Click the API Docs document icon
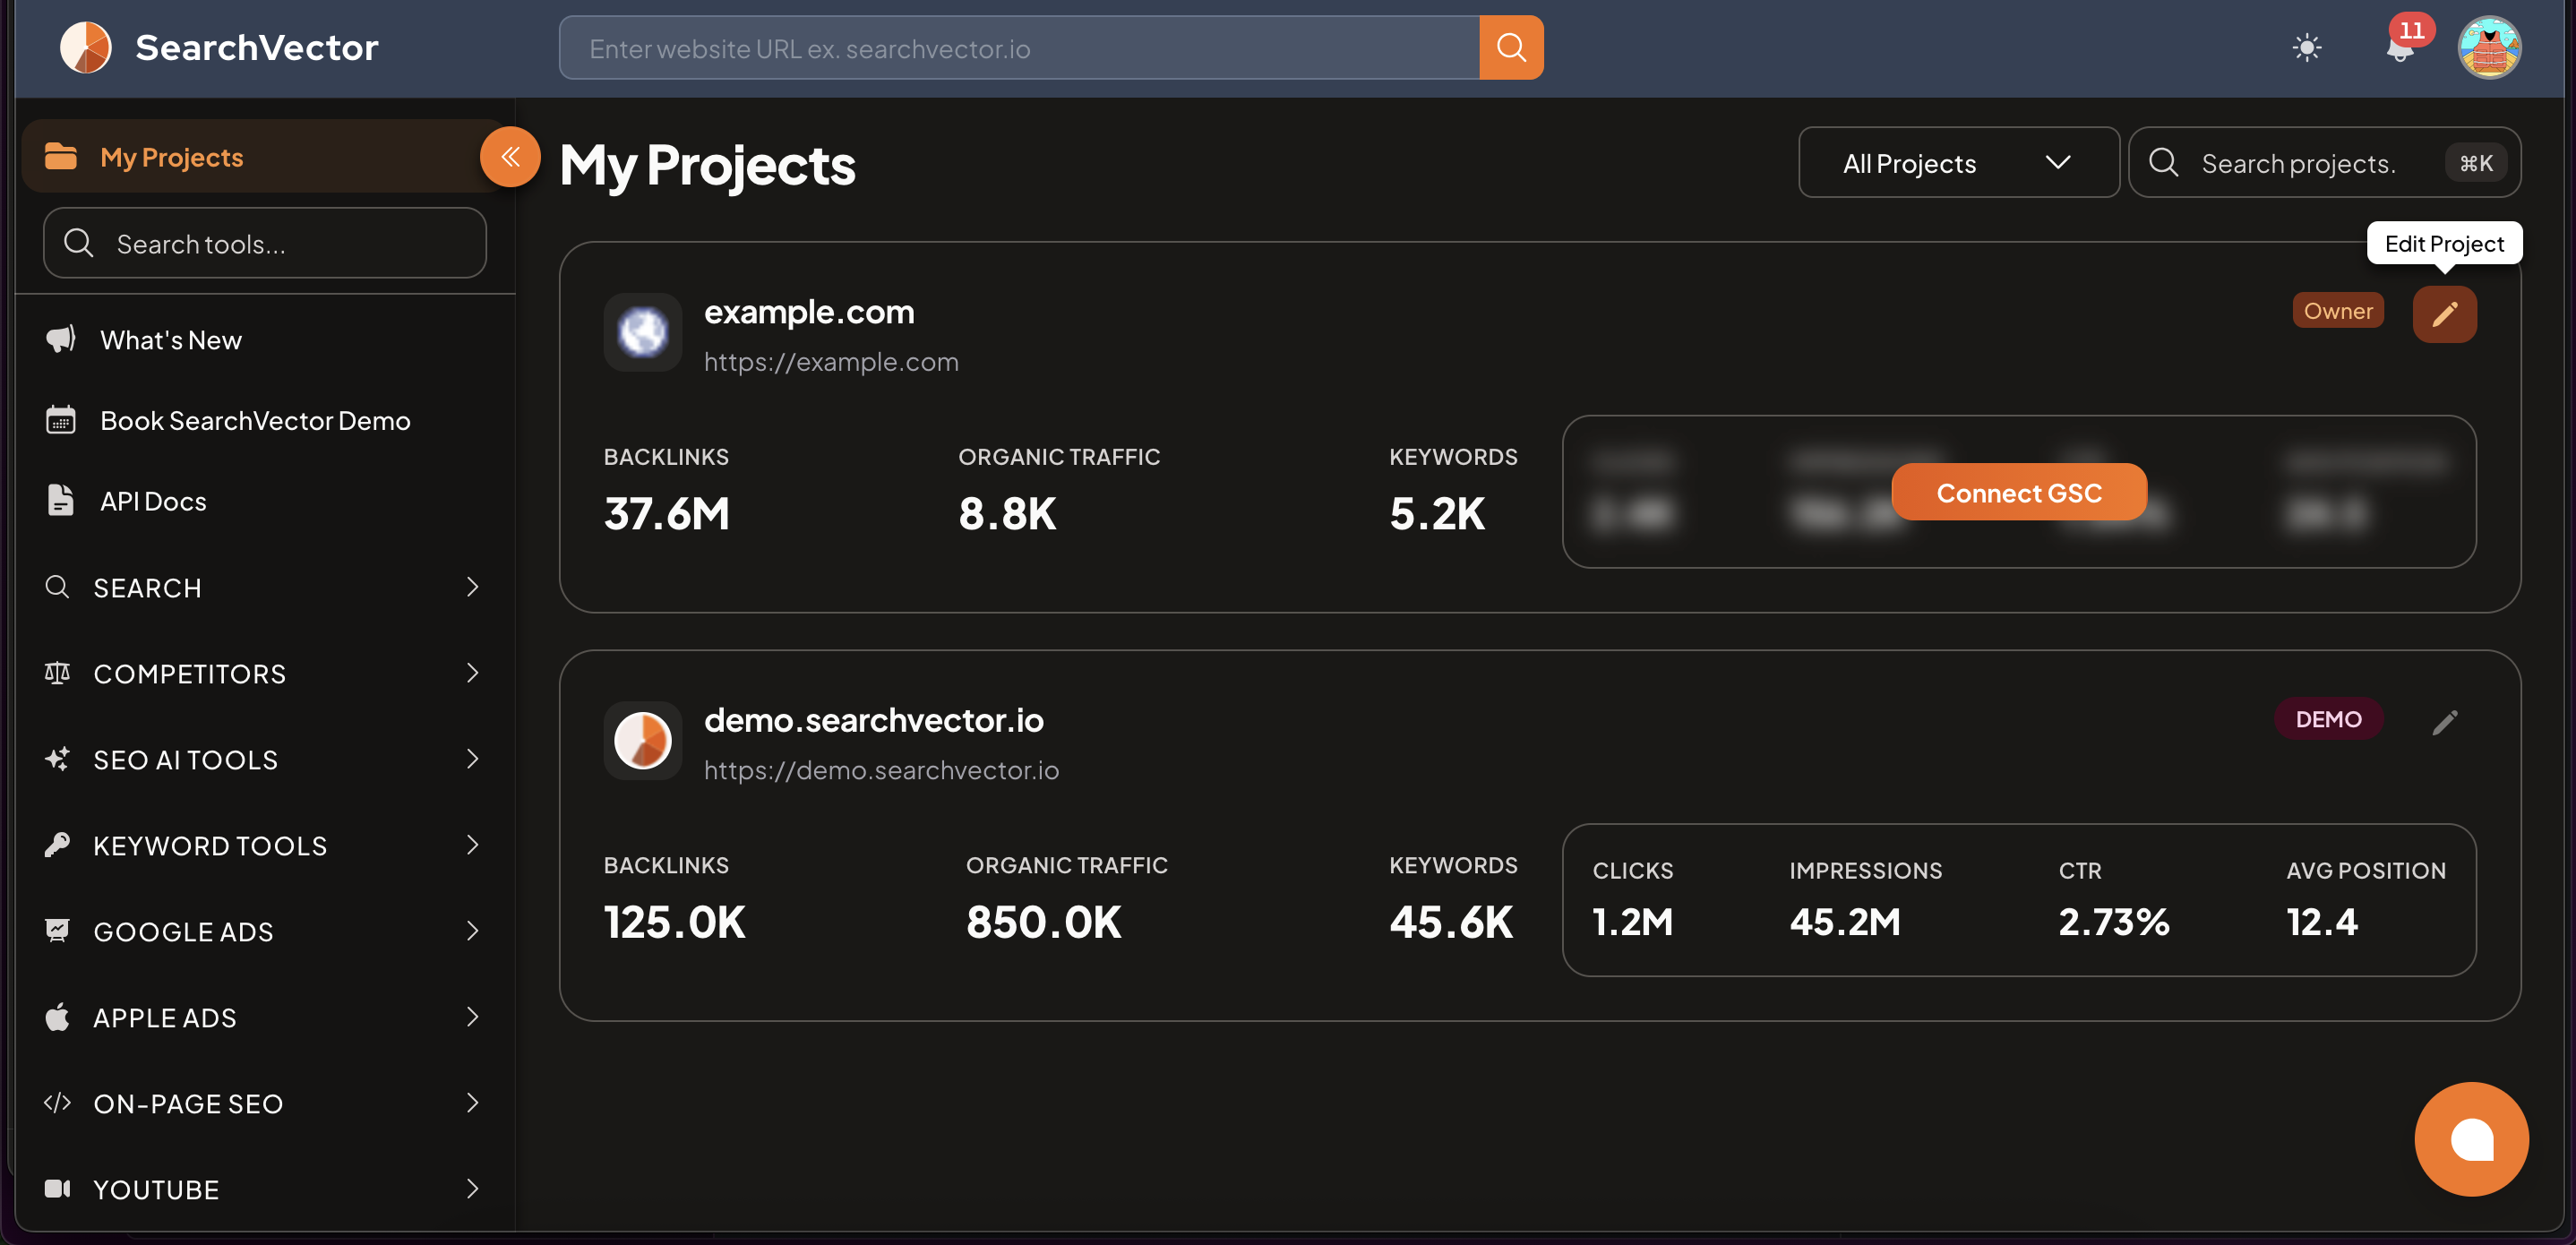The height and width of the screenshot is (1245, 2576). [61, 499]
